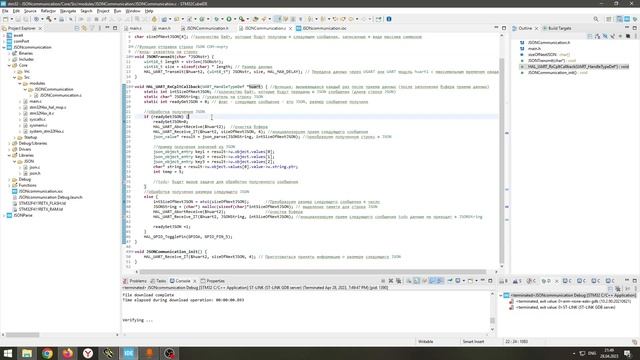Toggle Mark Occurrences in main toolbar
The width and height of the screenshot is (640, 360).
pyautogui.click(x=278, y=19)
